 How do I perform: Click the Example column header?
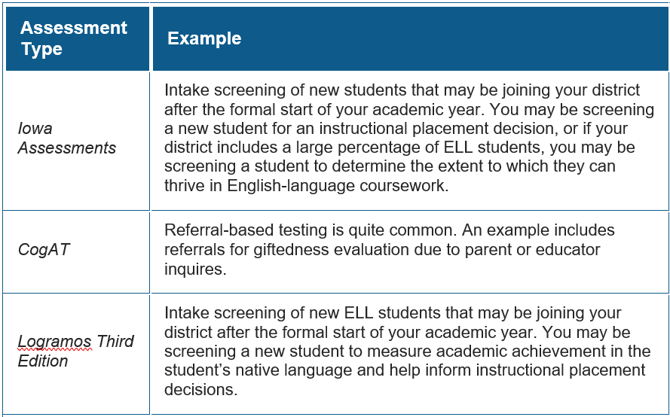[x=410, y=38]
